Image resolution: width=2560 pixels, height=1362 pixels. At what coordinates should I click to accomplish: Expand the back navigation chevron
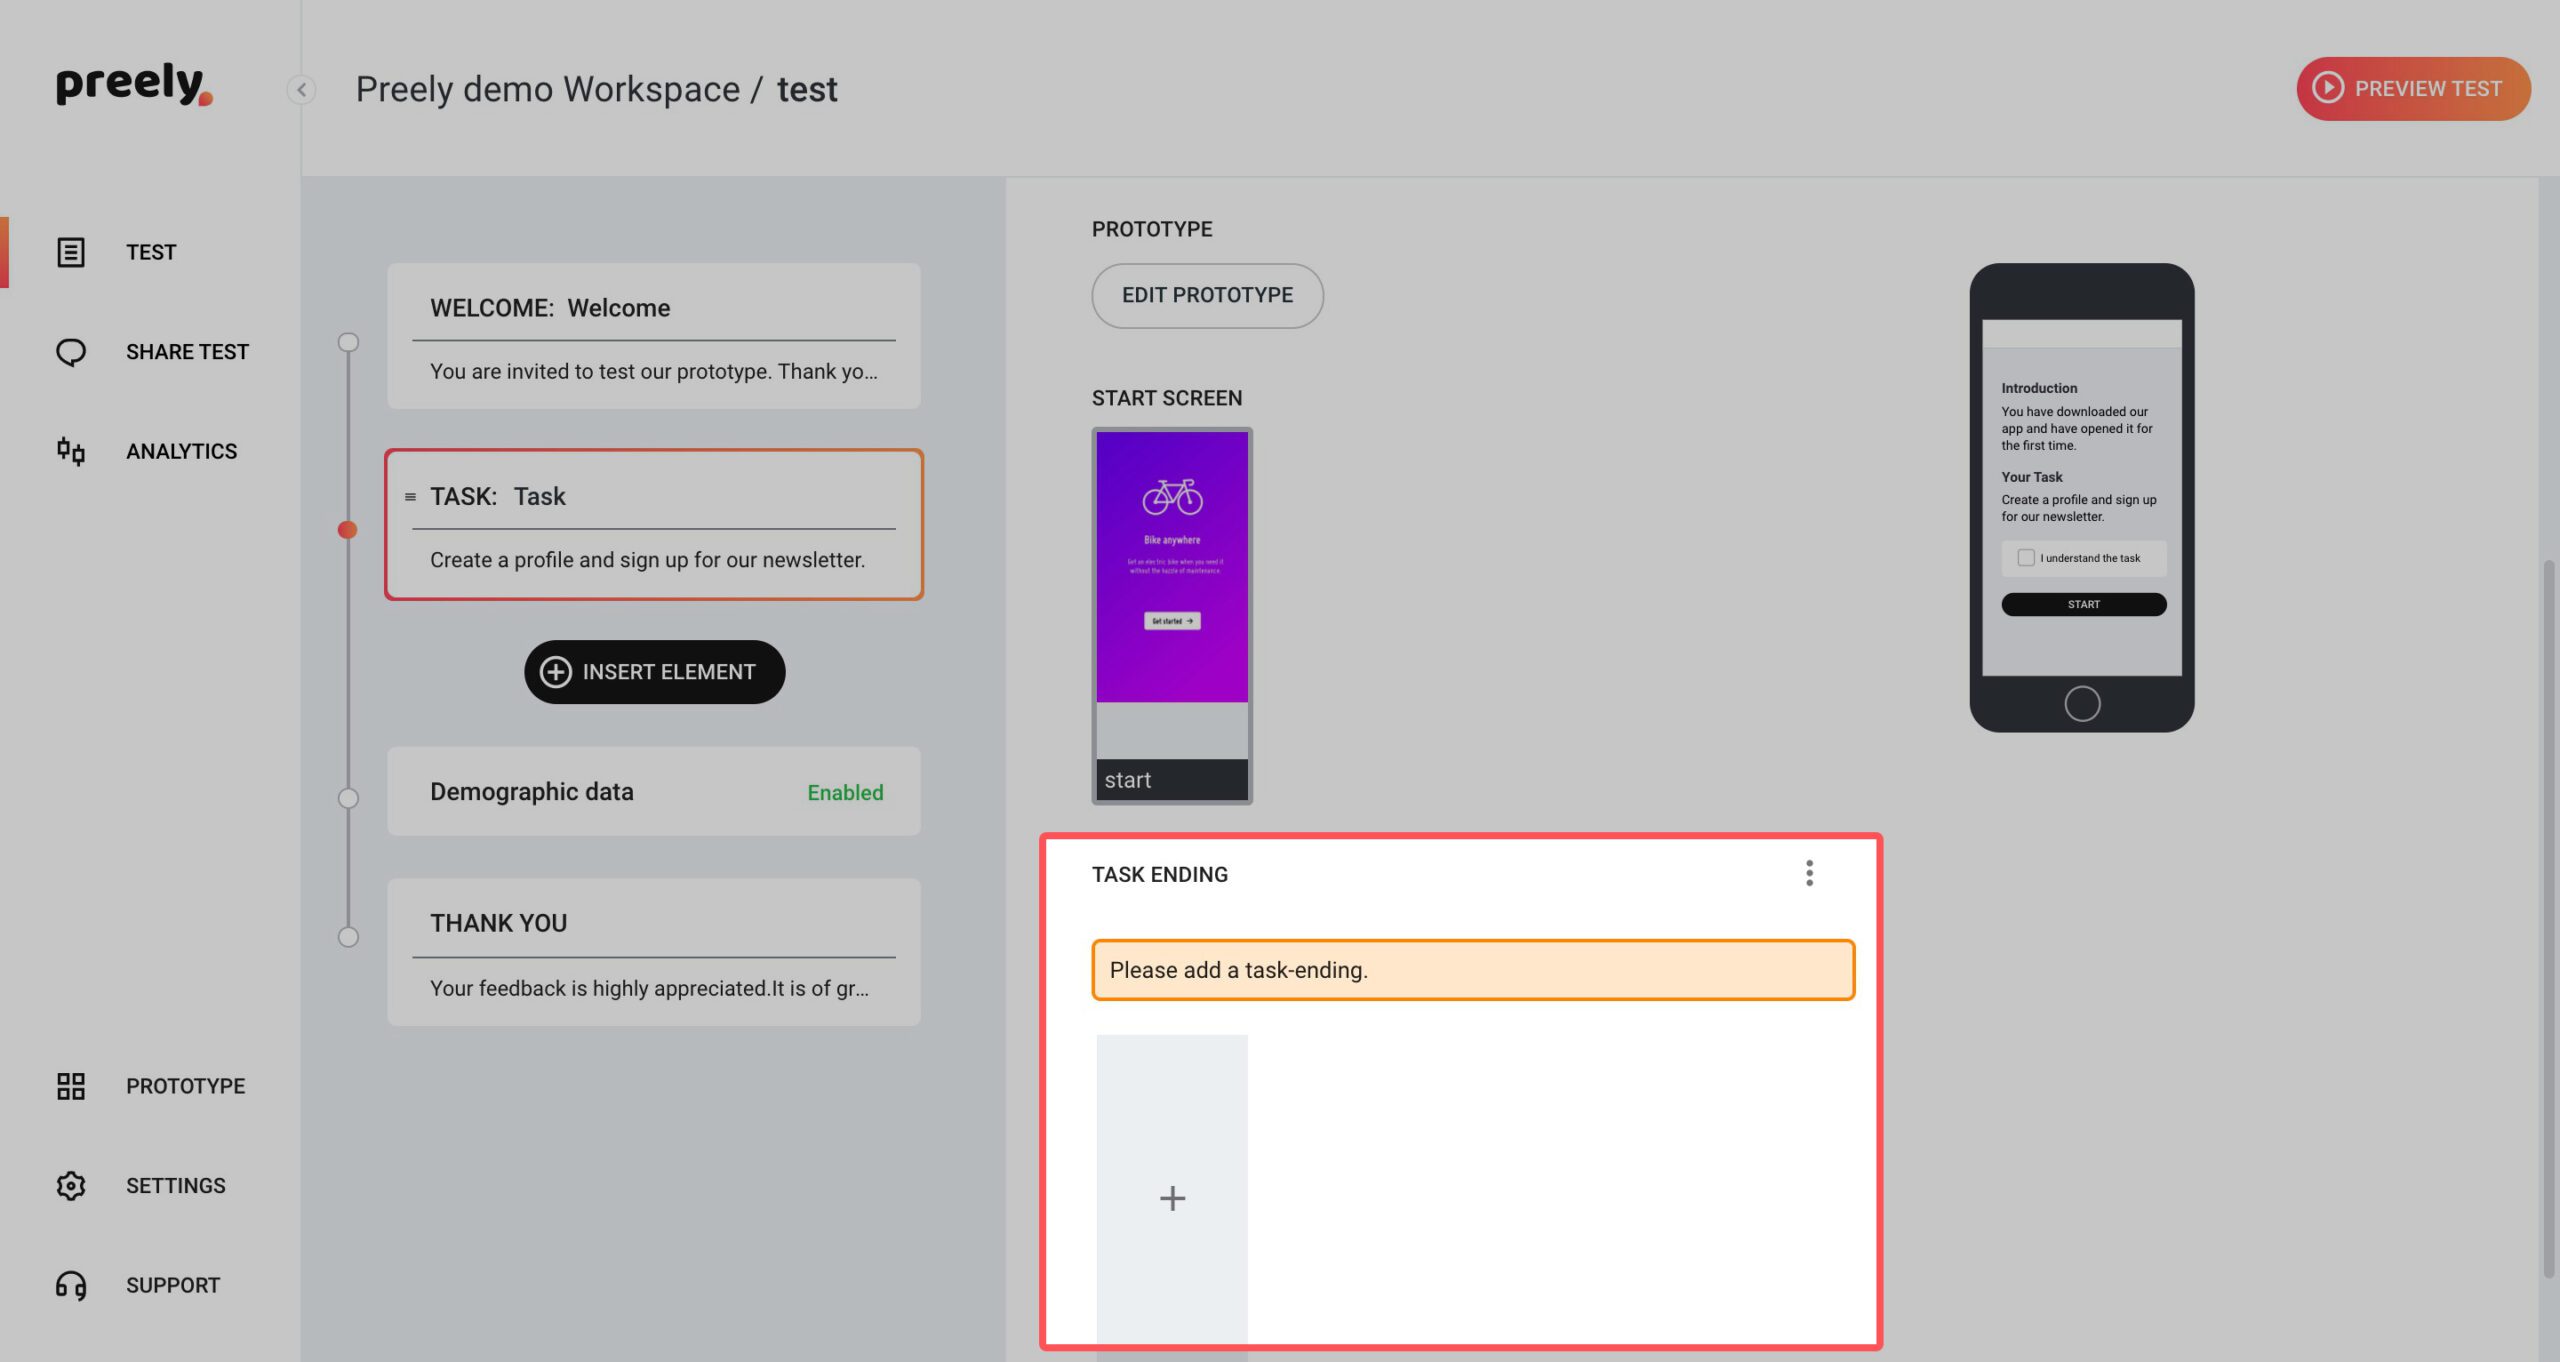301,88
